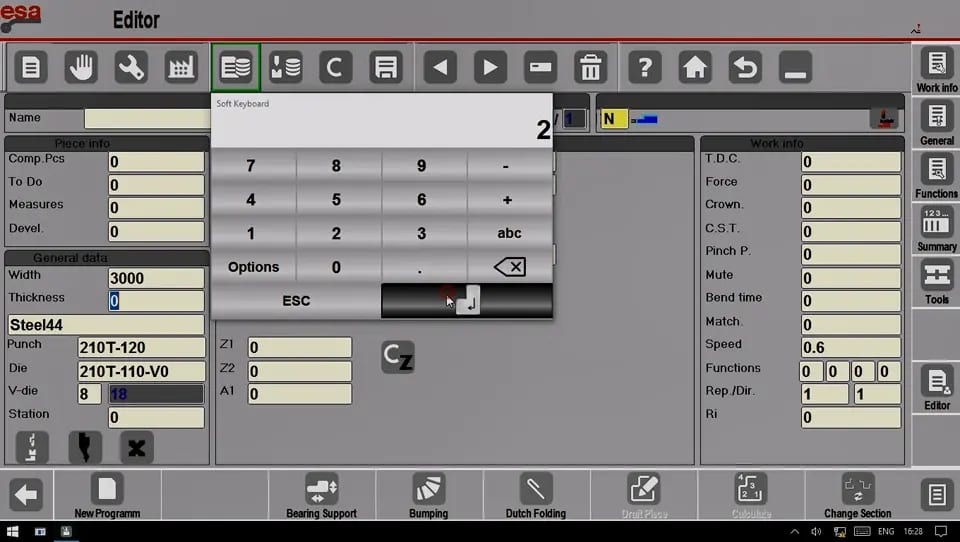Screen dimensions: 960x542
Task: Click the C clear toolbar icon
Action: click(x=336, y=67)
